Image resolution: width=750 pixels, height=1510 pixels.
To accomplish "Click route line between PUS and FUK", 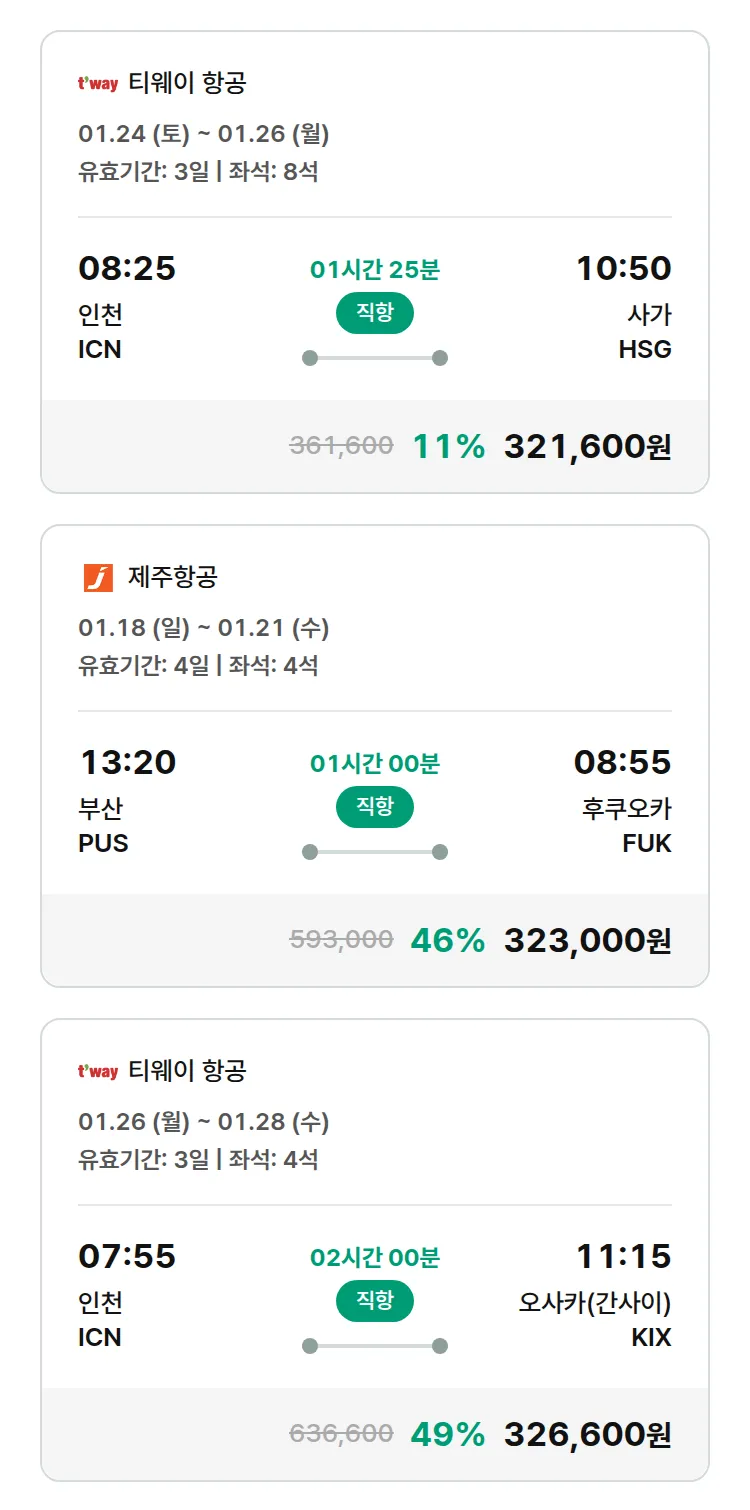I will tap(374, 852).
